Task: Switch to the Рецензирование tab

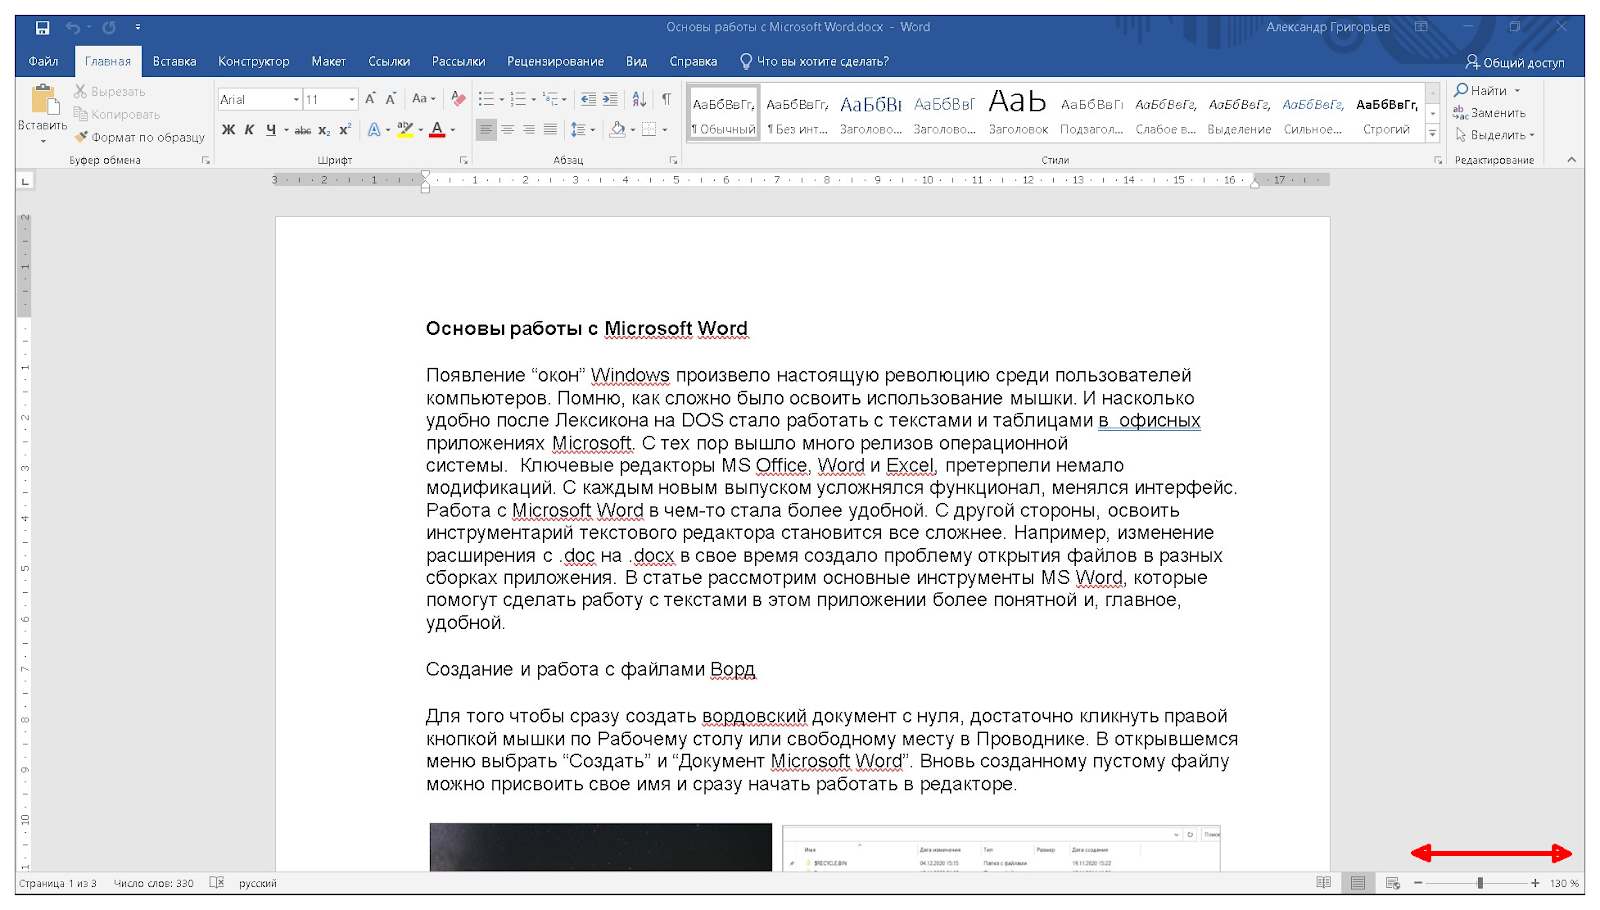Action: (555, 62)
